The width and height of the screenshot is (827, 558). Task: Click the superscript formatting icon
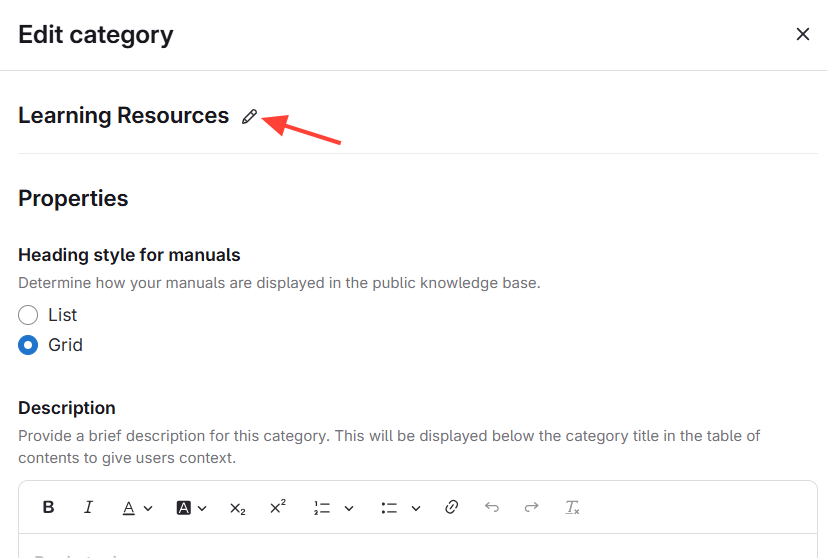pos(278,507)
